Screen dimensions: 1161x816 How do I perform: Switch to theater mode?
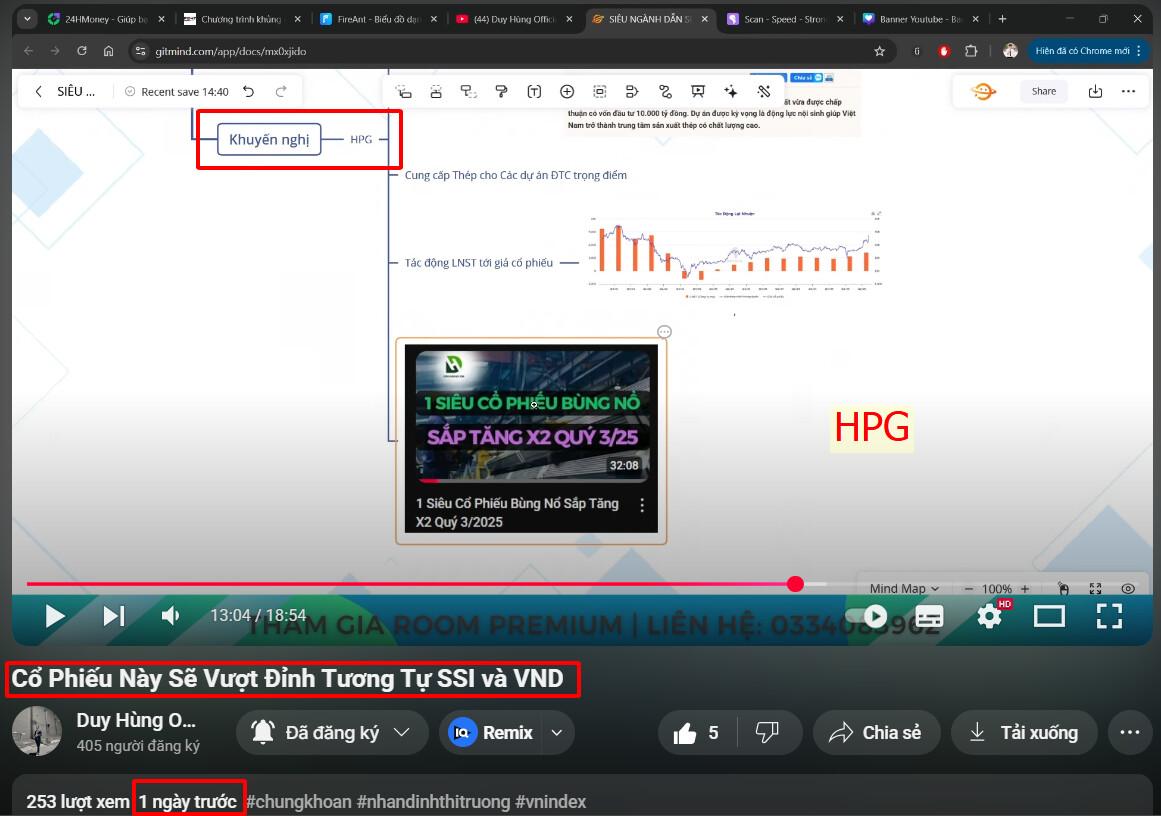click(1049, 616)
